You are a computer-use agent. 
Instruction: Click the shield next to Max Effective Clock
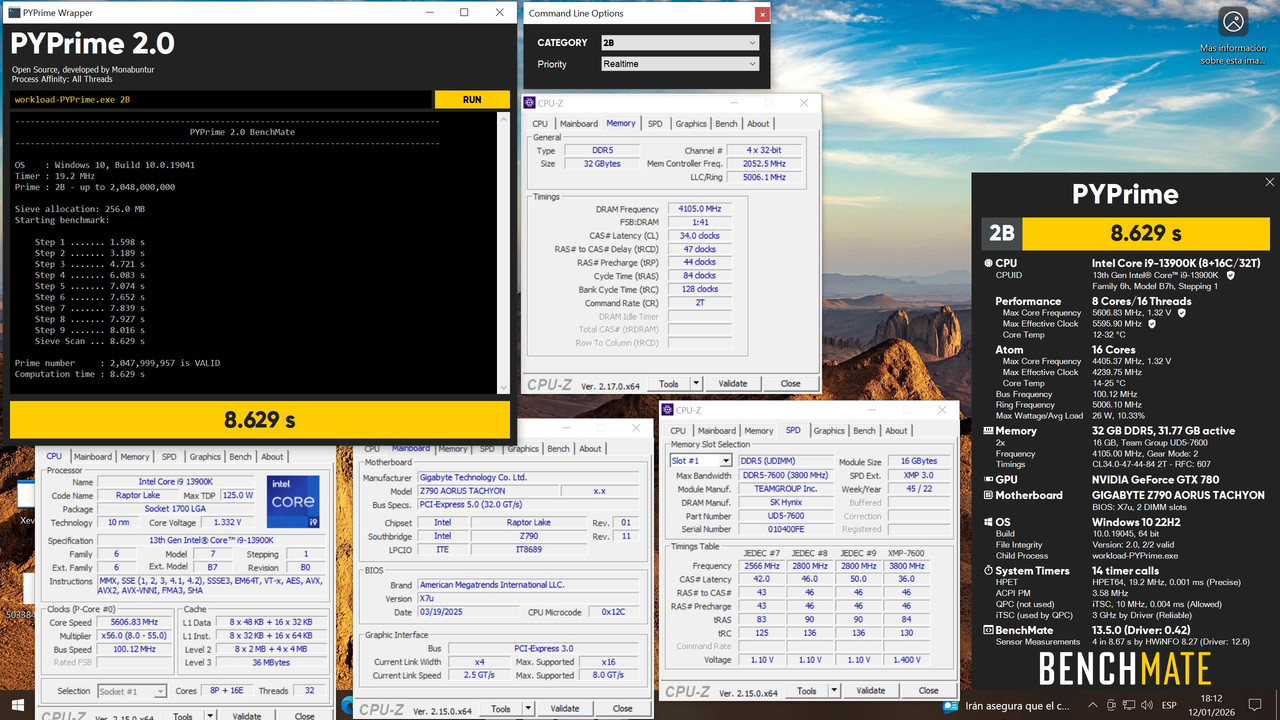click(1152, 324)
